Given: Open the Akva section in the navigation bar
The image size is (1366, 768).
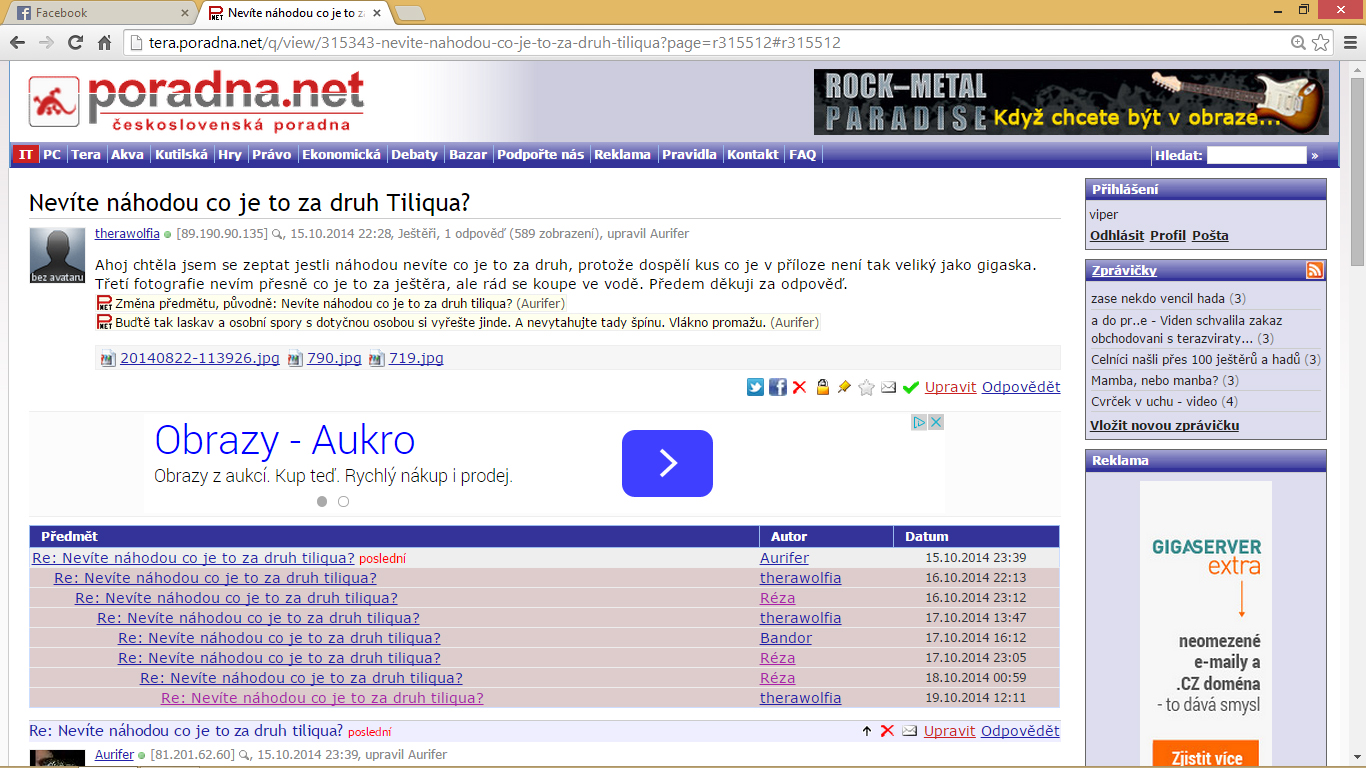Looking at the screenshot, I should tap(127, 155).
